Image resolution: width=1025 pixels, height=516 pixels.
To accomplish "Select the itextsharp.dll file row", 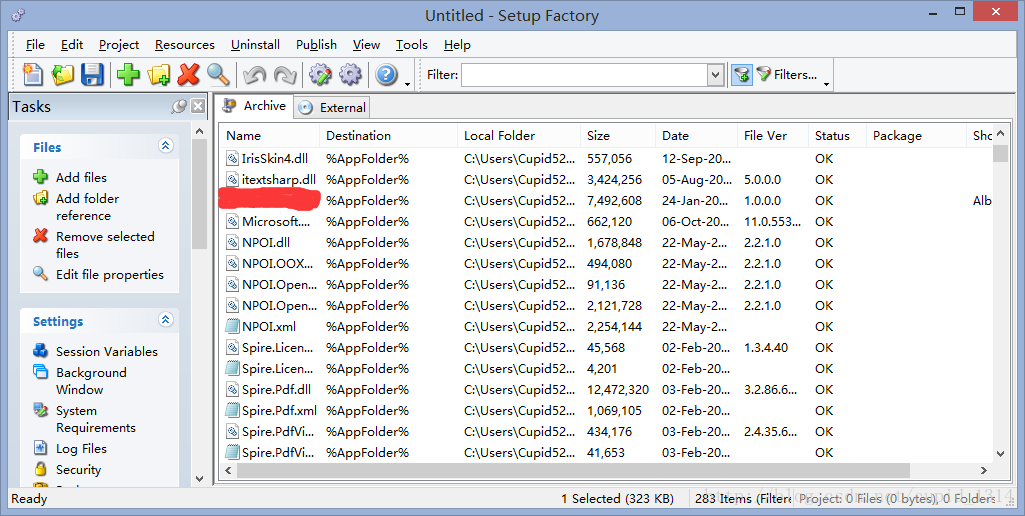I will [x=605, y=179].
